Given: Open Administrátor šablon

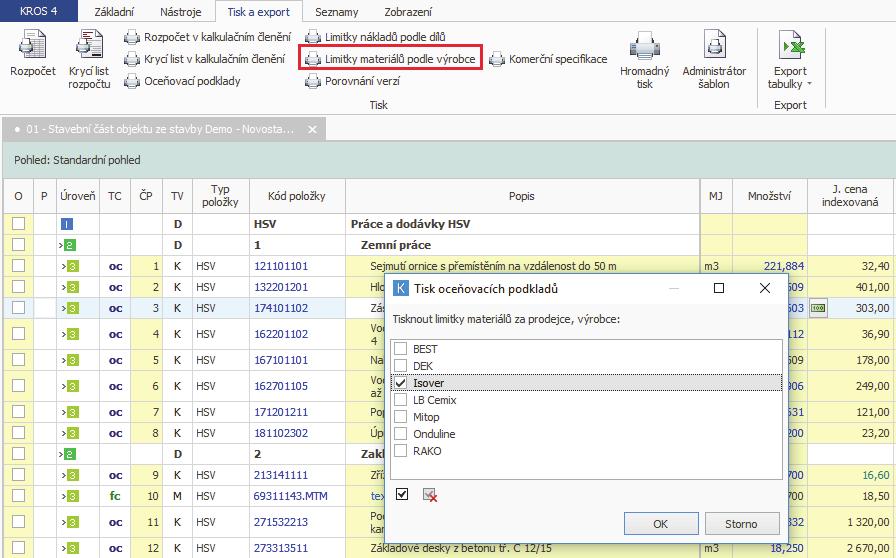Looking at the screenshot, I should [714, 60].
